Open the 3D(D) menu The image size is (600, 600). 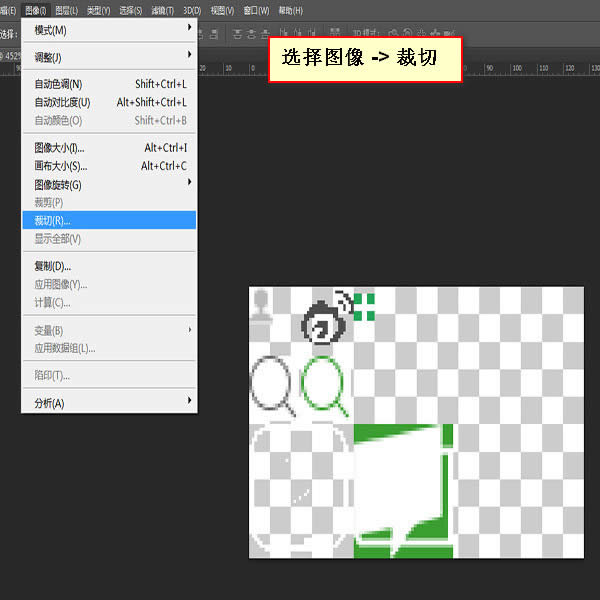[x=192, y=11]
